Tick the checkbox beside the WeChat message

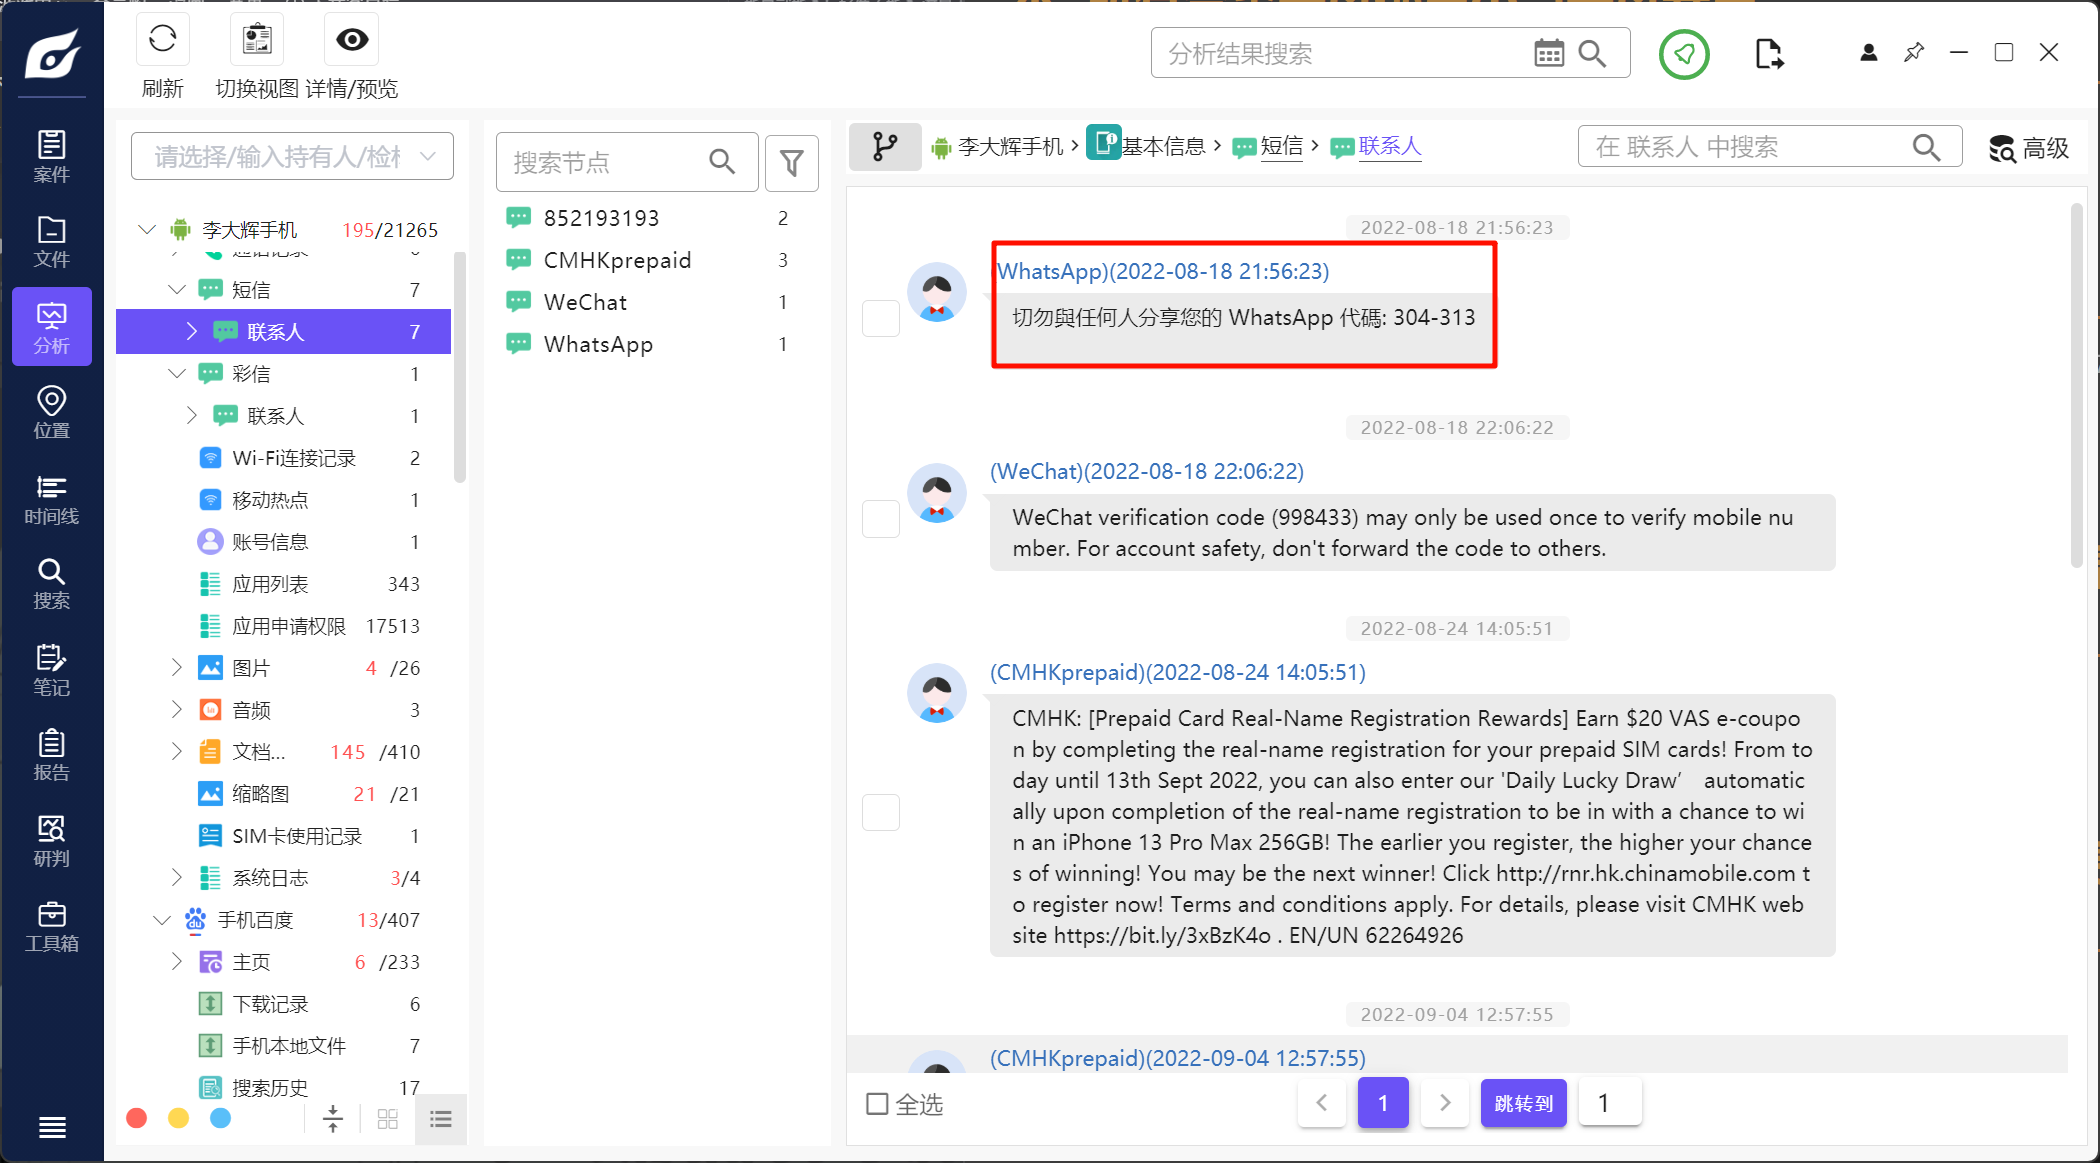[x=881, y=518]
